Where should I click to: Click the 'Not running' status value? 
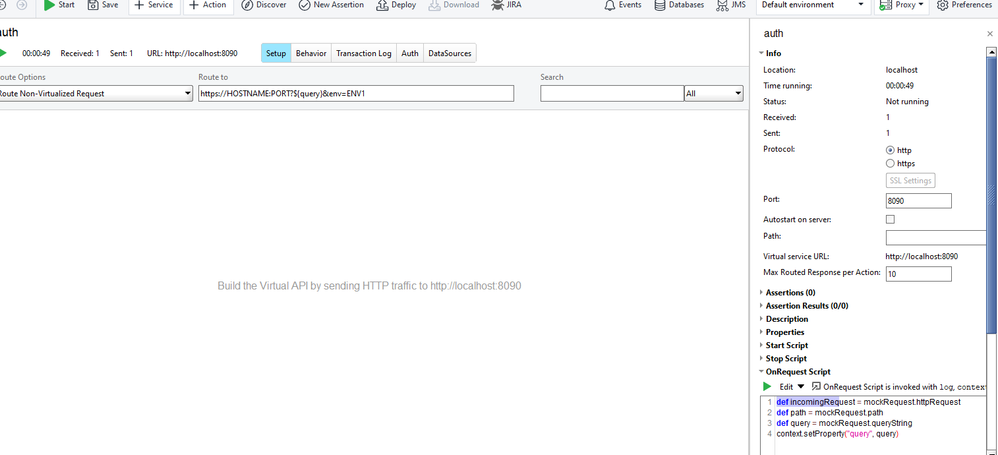coord(907,102)
